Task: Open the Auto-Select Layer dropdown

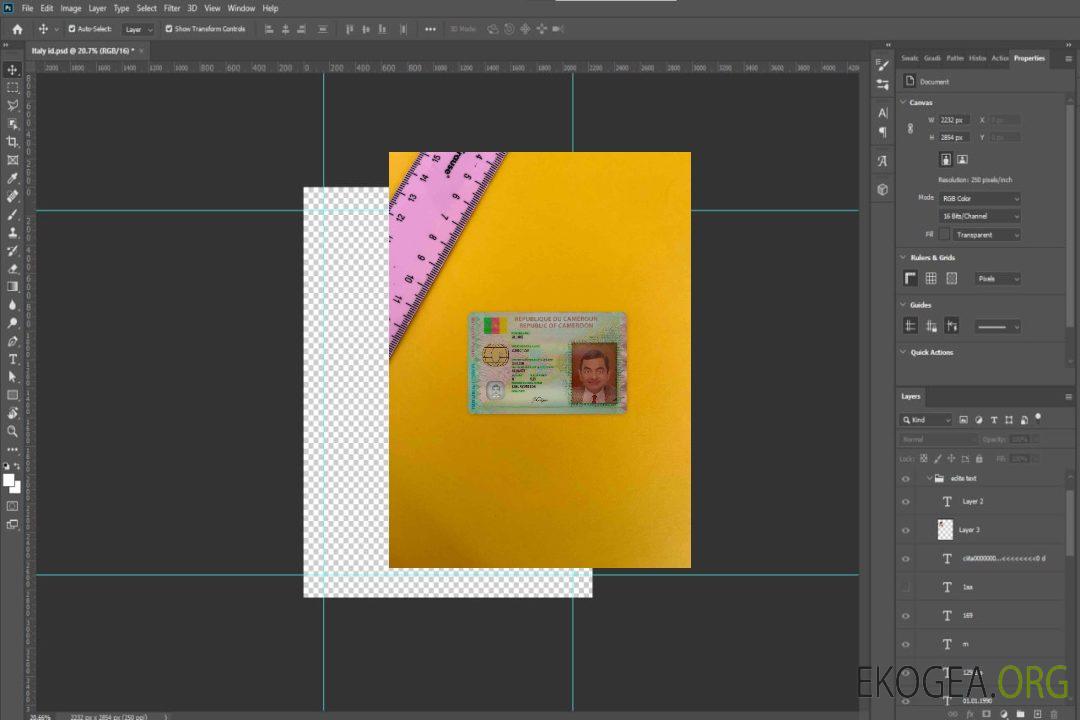Action: click(x=138, y=30)
